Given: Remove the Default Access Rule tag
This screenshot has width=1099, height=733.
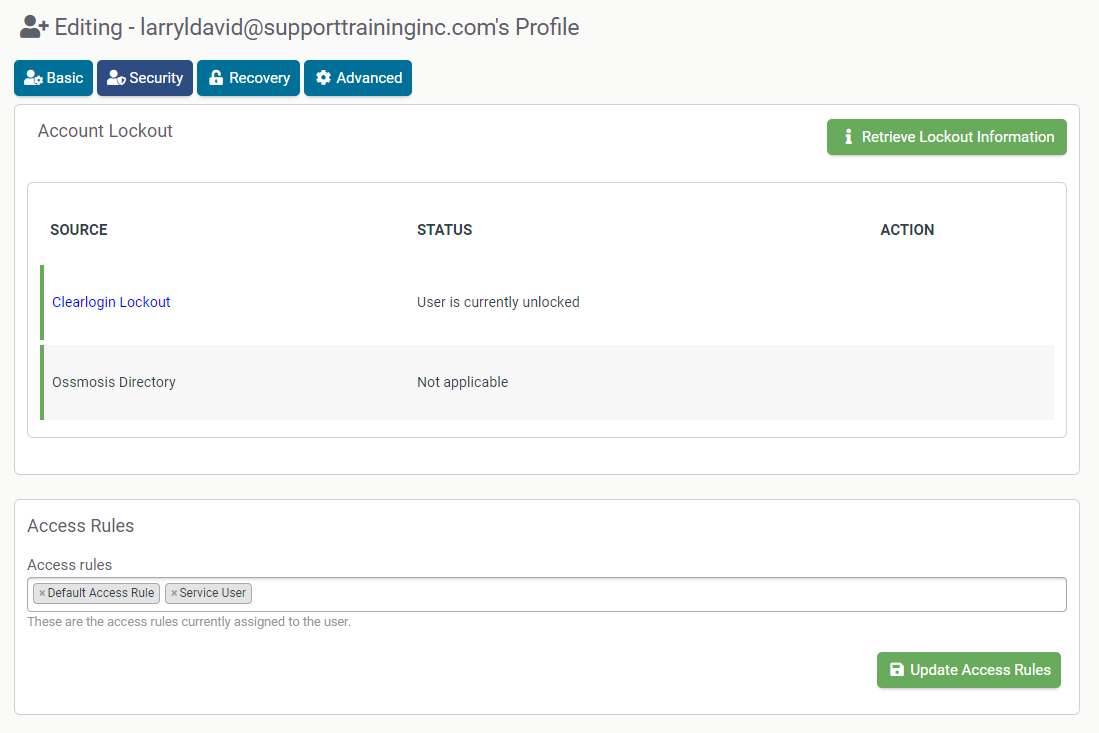Looking at the screenshot, I should (x=42, y=594).
